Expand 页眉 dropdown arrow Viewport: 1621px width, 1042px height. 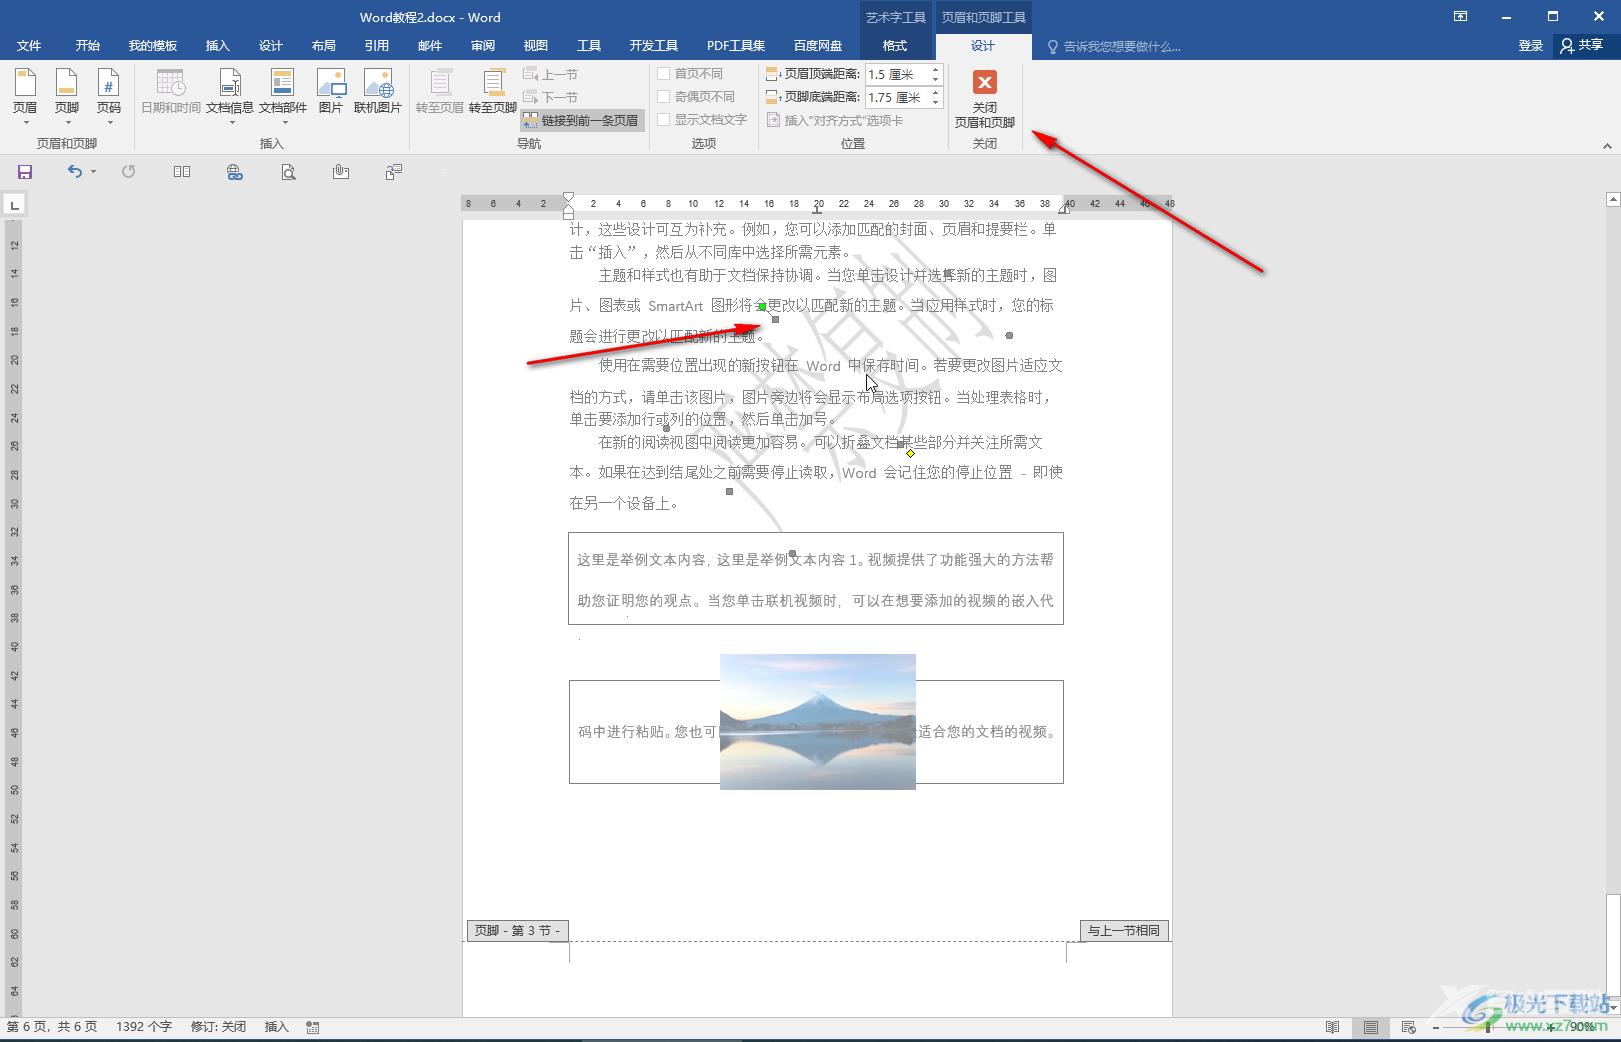click(x=25, y=122)
